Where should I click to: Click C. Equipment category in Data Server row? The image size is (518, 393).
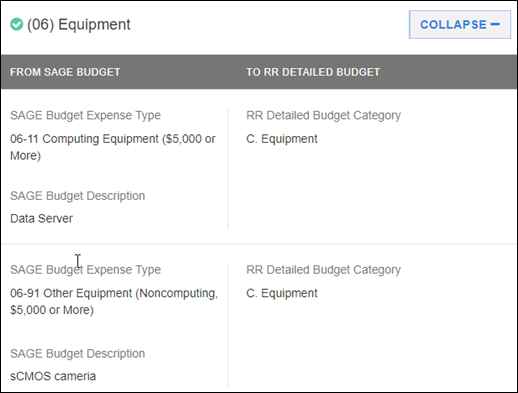click(282, 139)
